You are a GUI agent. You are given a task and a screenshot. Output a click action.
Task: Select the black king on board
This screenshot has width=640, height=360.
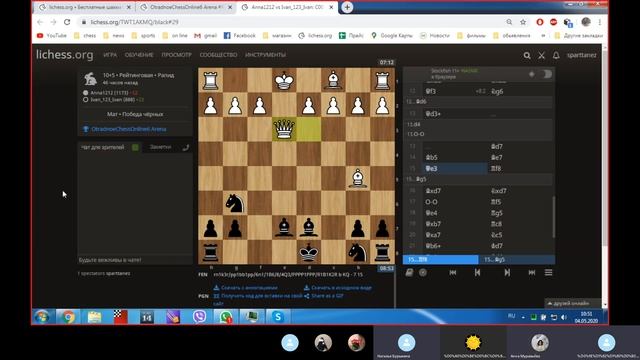pos(309,252)
